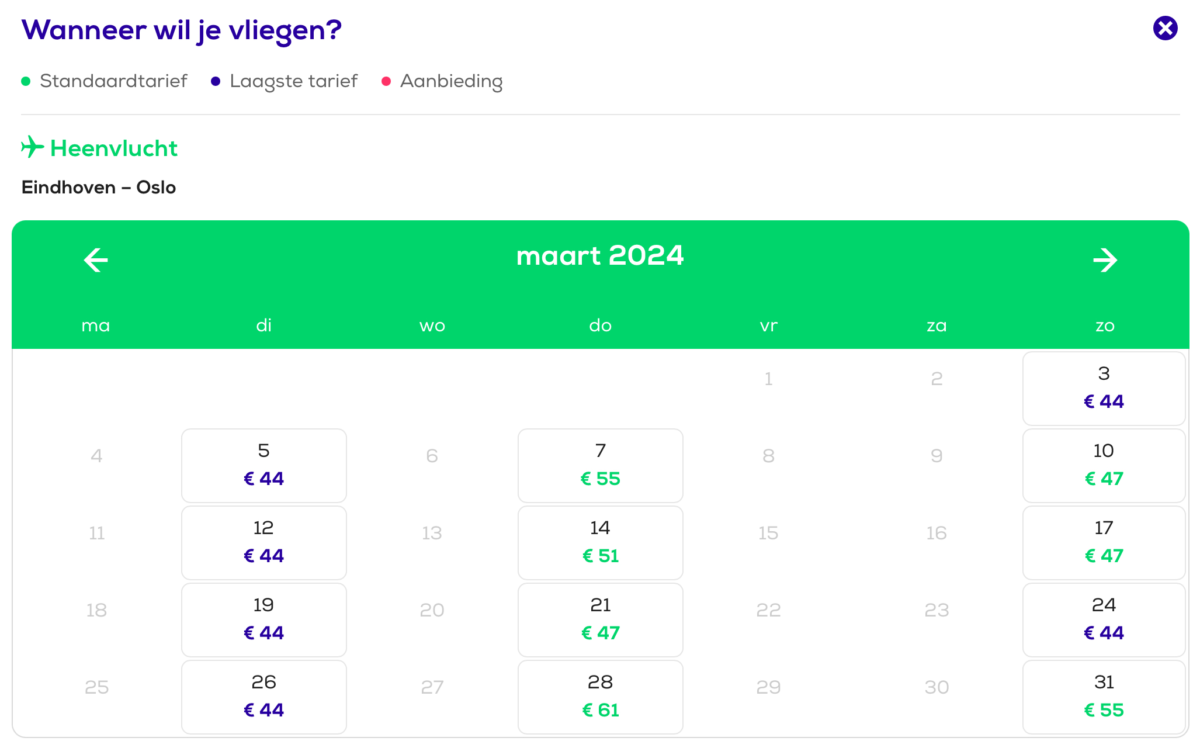This screenshot has height=748, width=1200.
Task: Choose March 7 priced at €55
Action: [x=600, y=465]
